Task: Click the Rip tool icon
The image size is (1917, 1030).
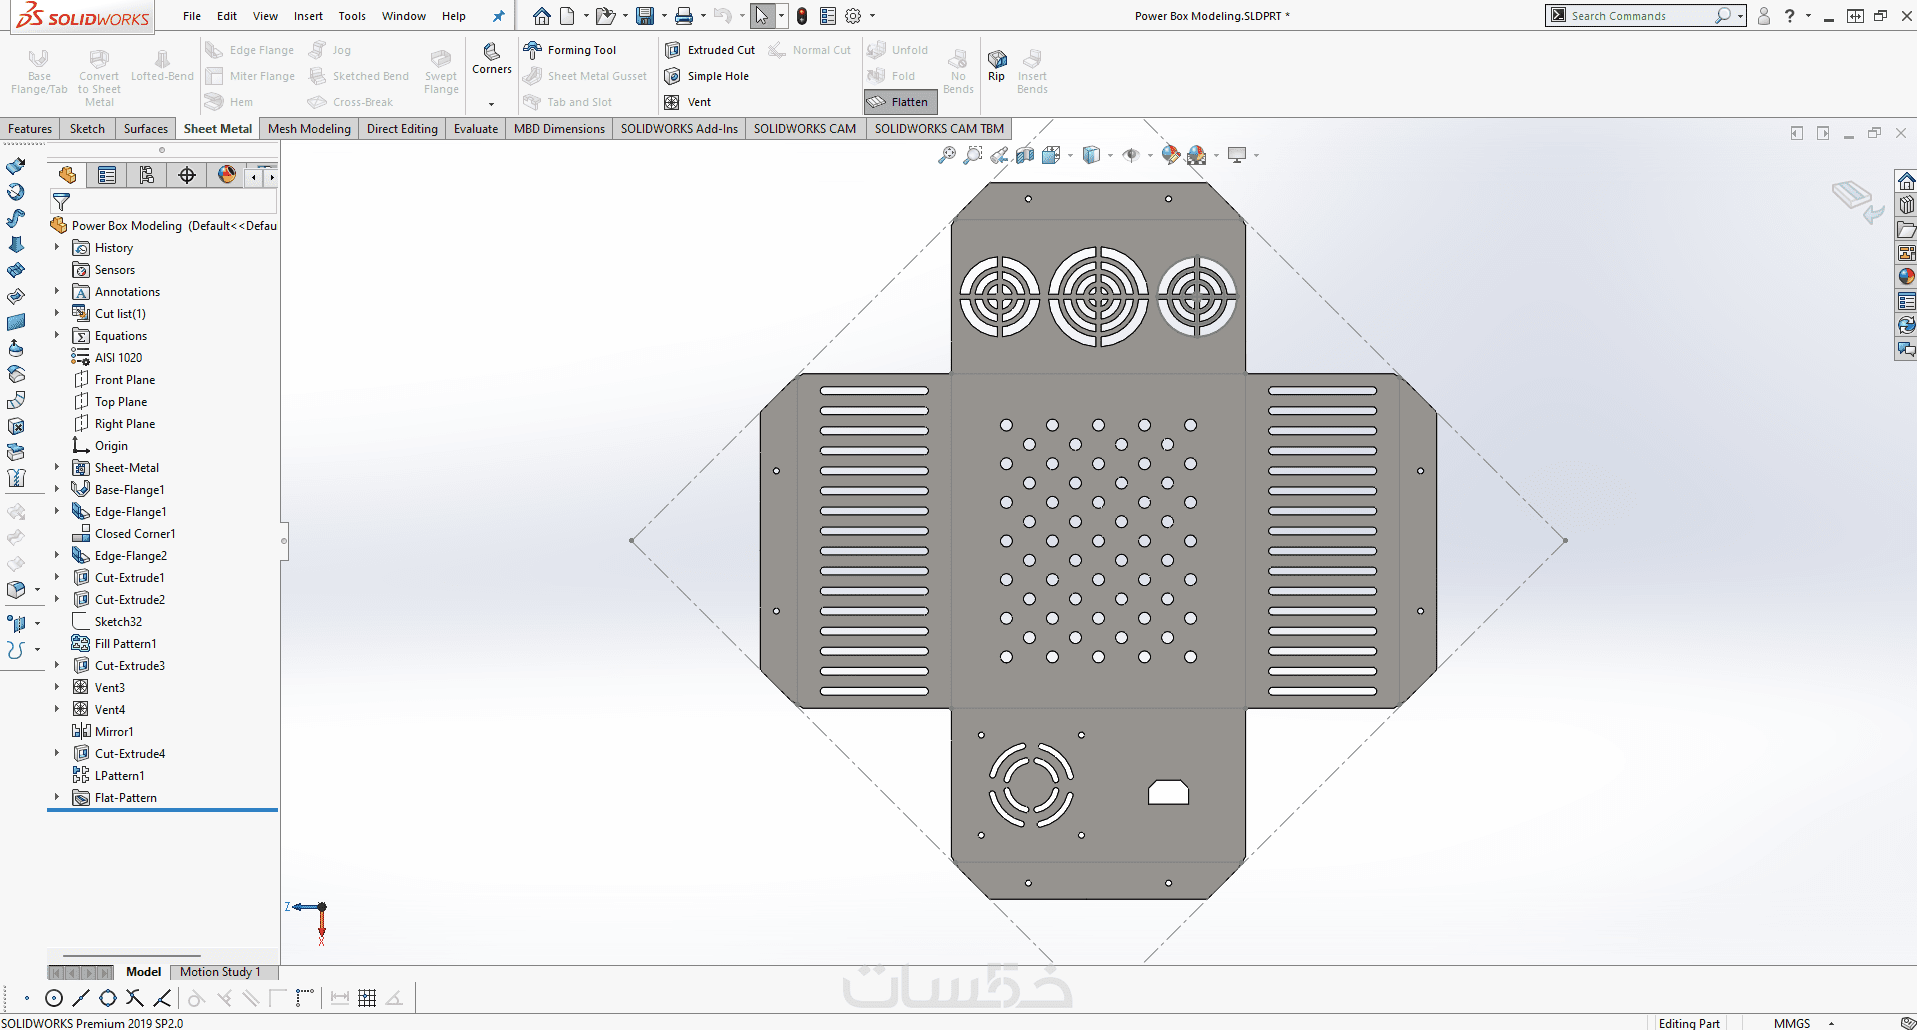Action: click(997, 64)
